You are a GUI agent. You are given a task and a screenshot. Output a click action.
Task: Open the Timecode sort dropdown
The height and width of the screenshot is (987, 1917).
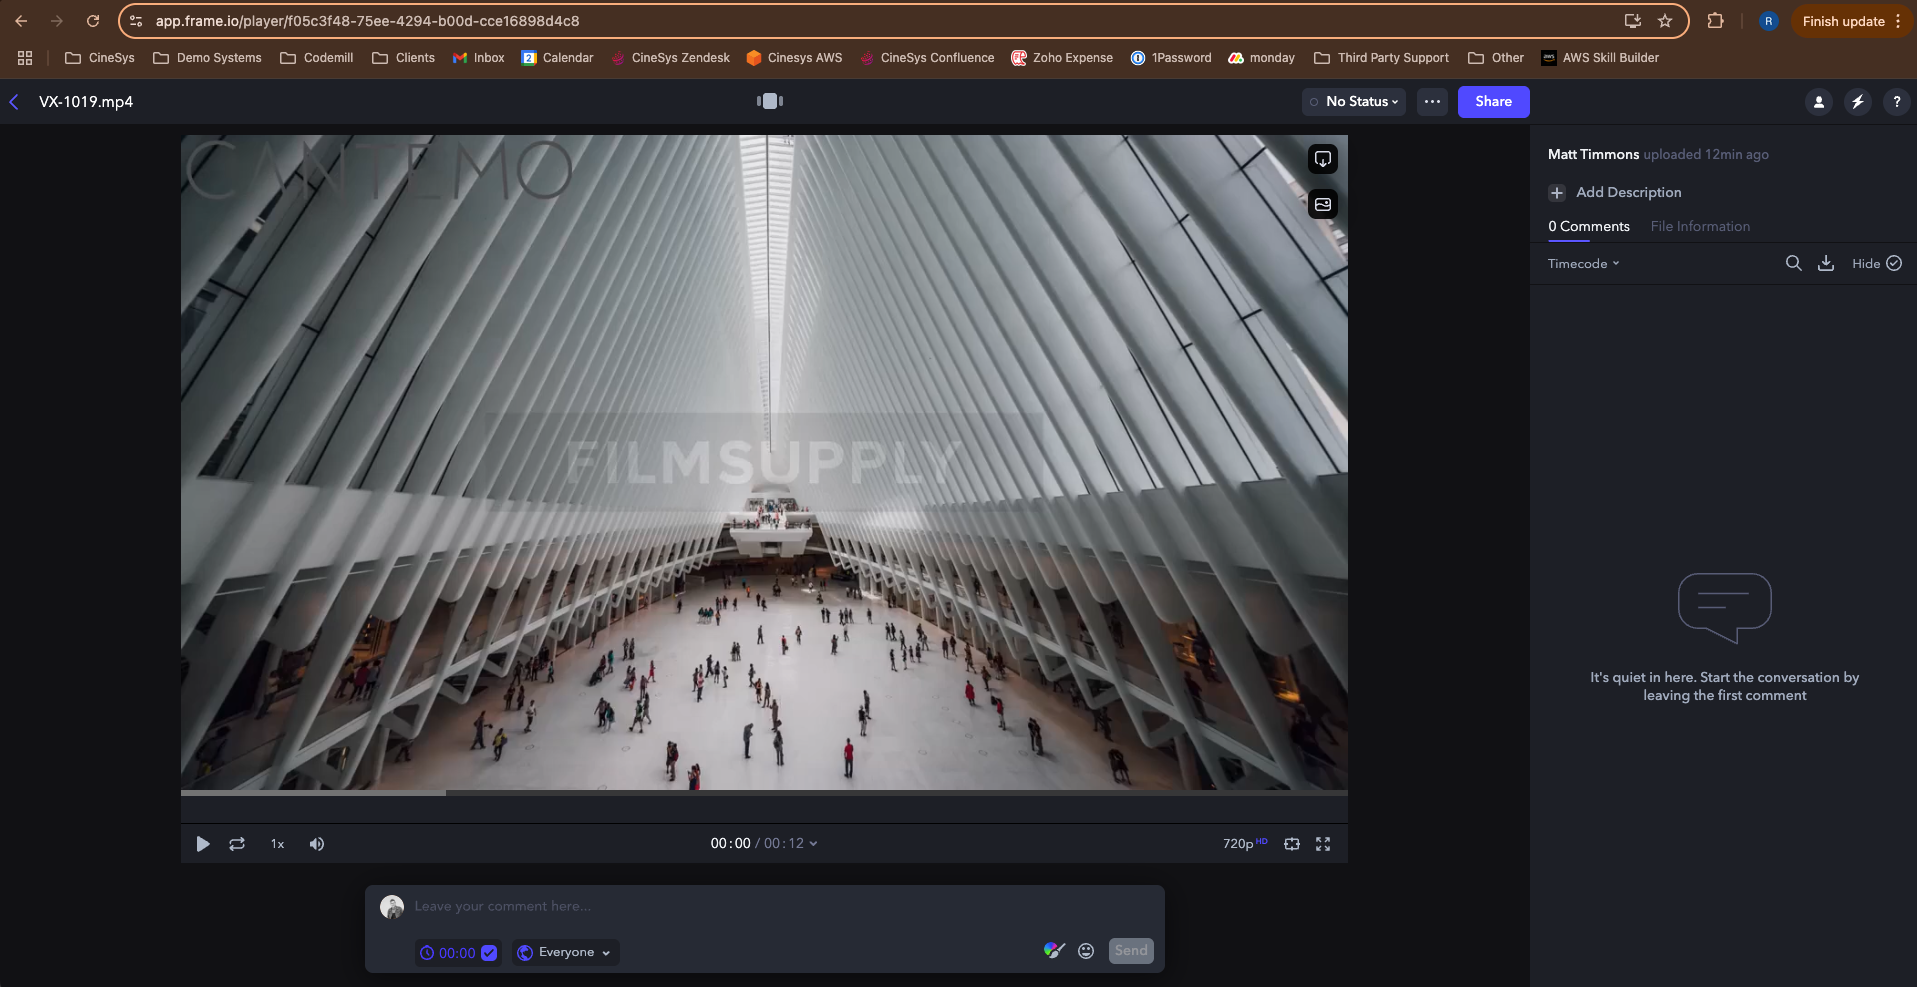1584,264
